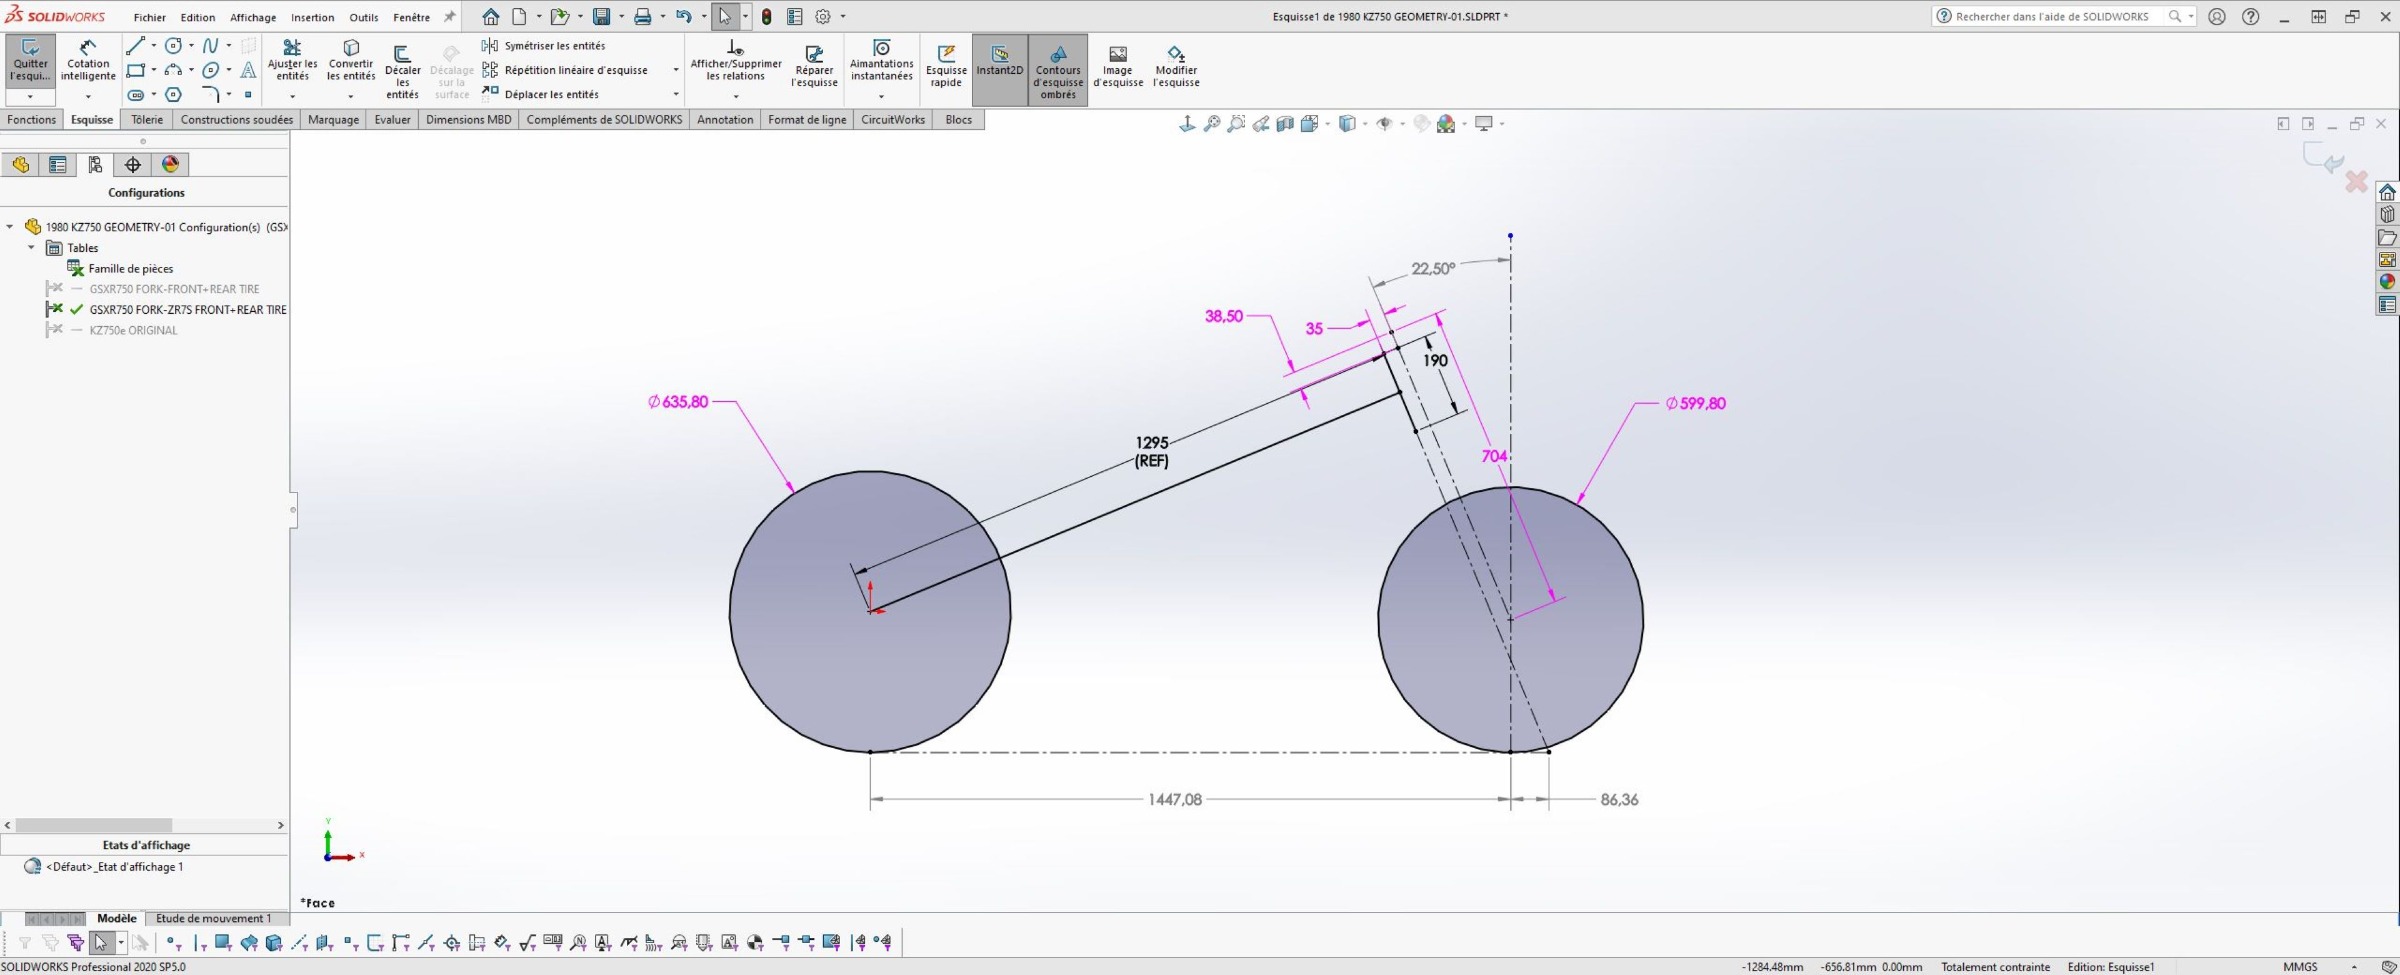Image resolution: width=2400 pixels, height=975 pixels.
Task: Click Cotation intelligente dimension tool
Action: coord(88,62)
